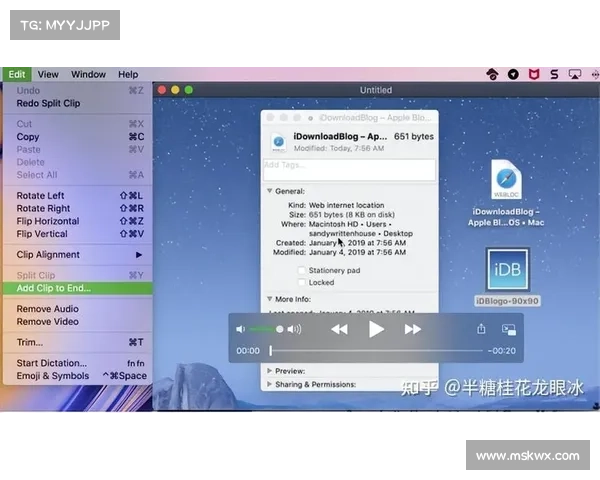
Task: Click the 651 bytes size text
Action: (414, 137)
